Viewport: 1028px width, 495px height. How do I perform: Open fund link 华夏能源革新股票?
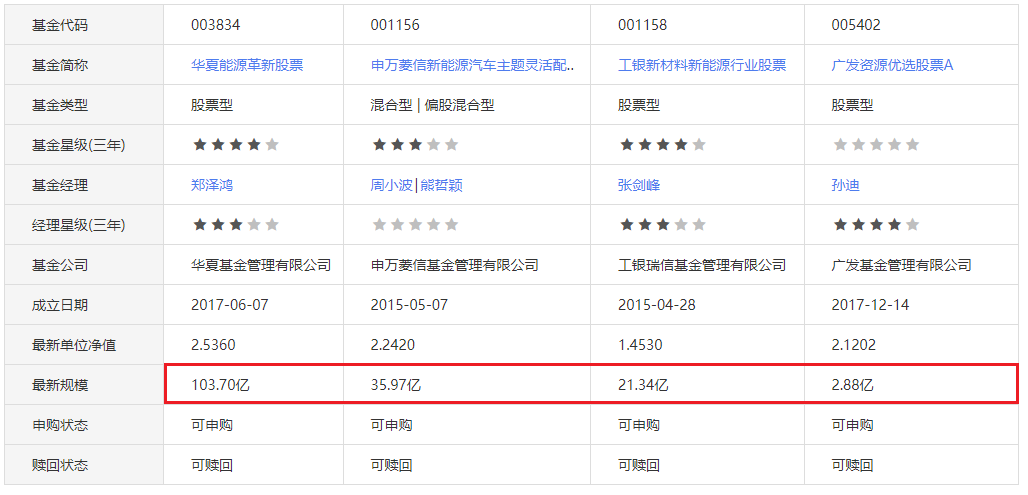(x=247, y=65)
